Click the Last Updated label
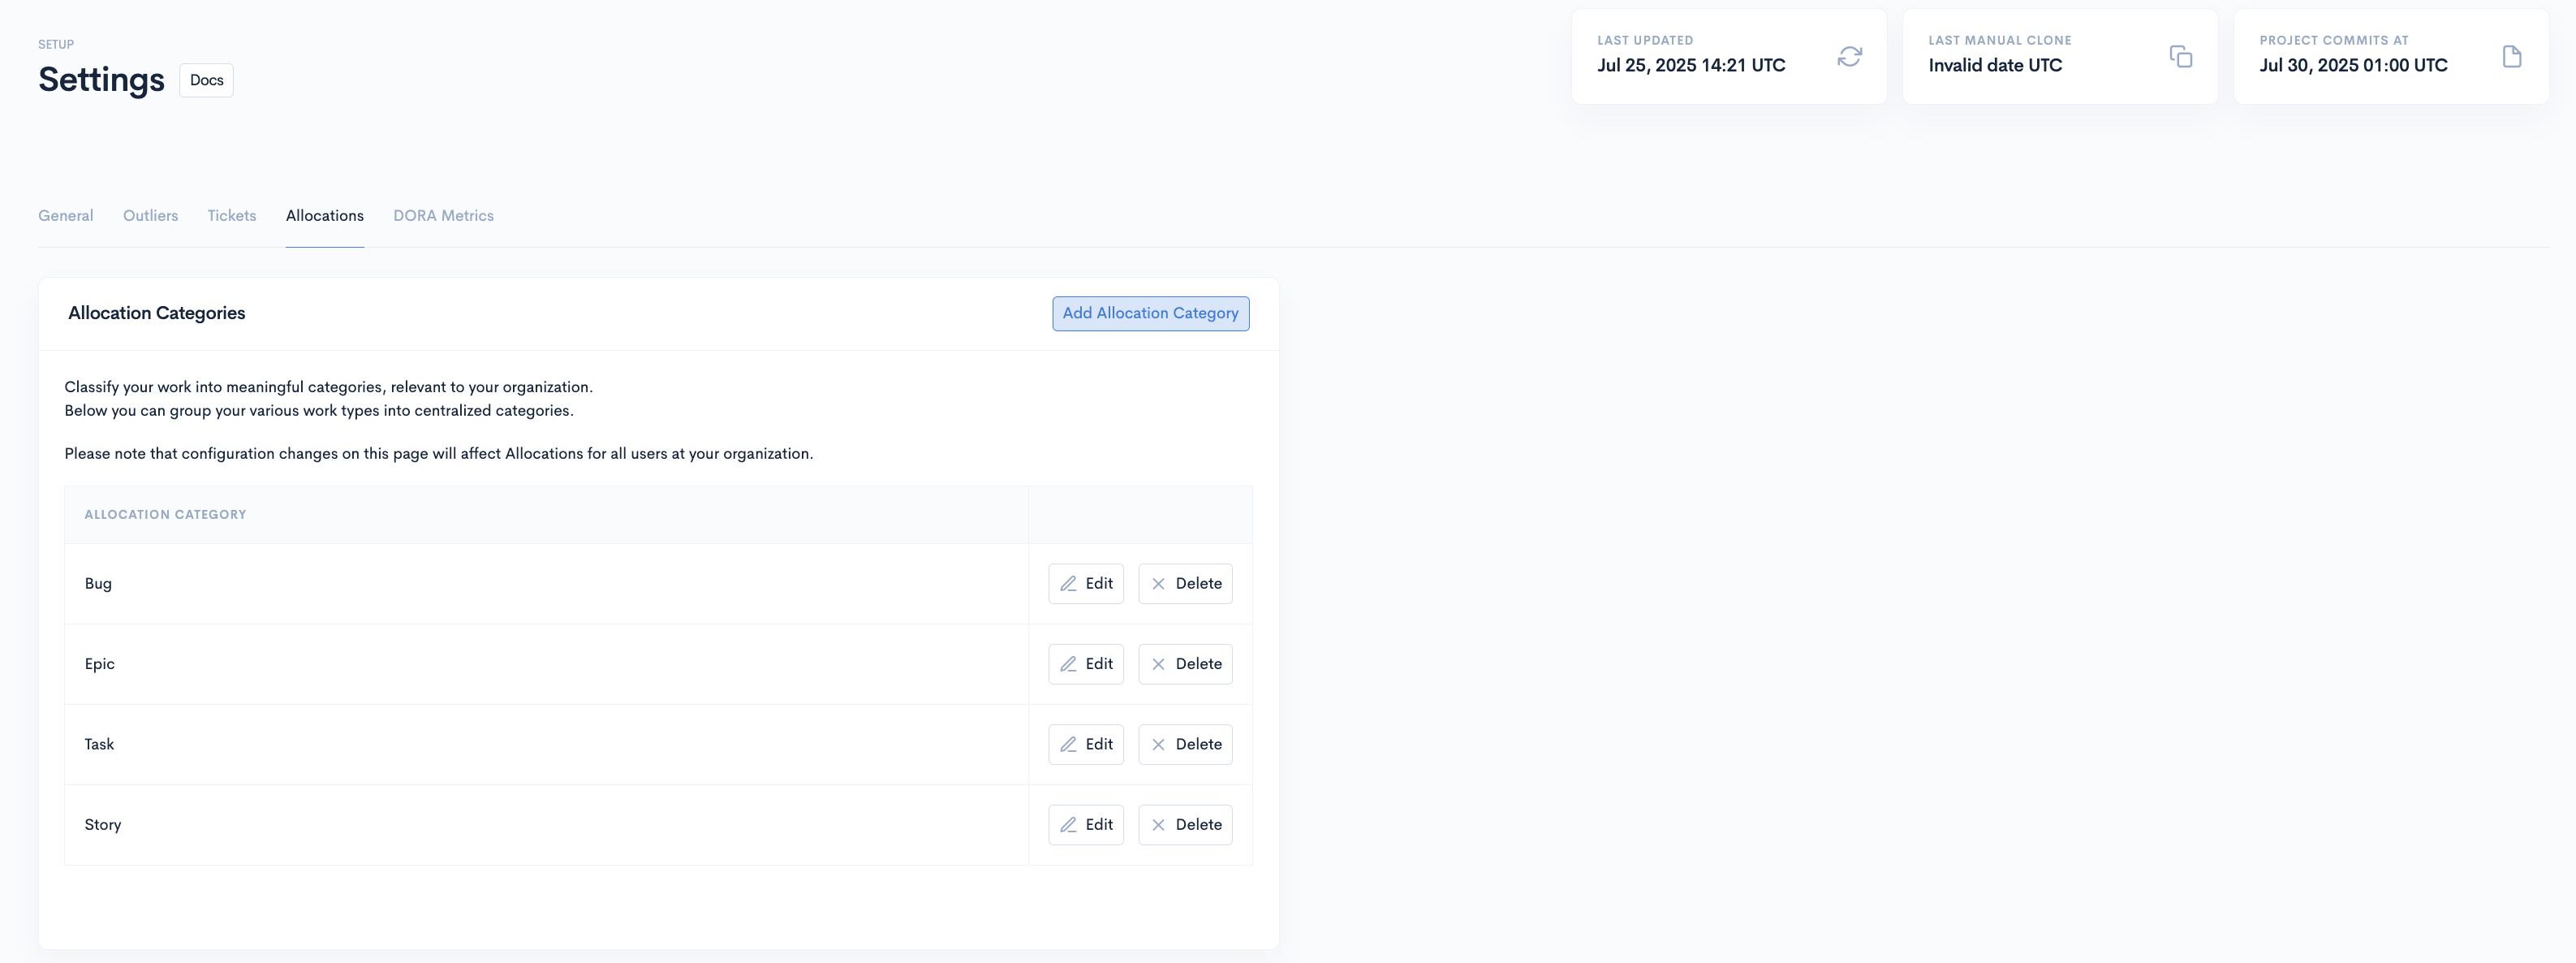 (x=1645, y=41)
